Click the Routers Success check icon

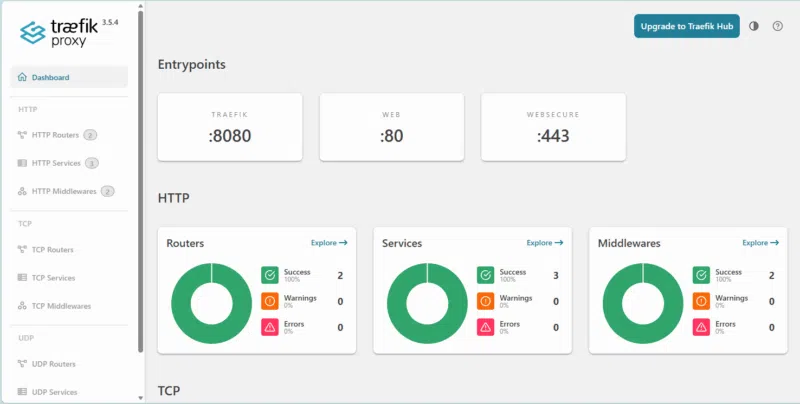[x=270, y=275]
